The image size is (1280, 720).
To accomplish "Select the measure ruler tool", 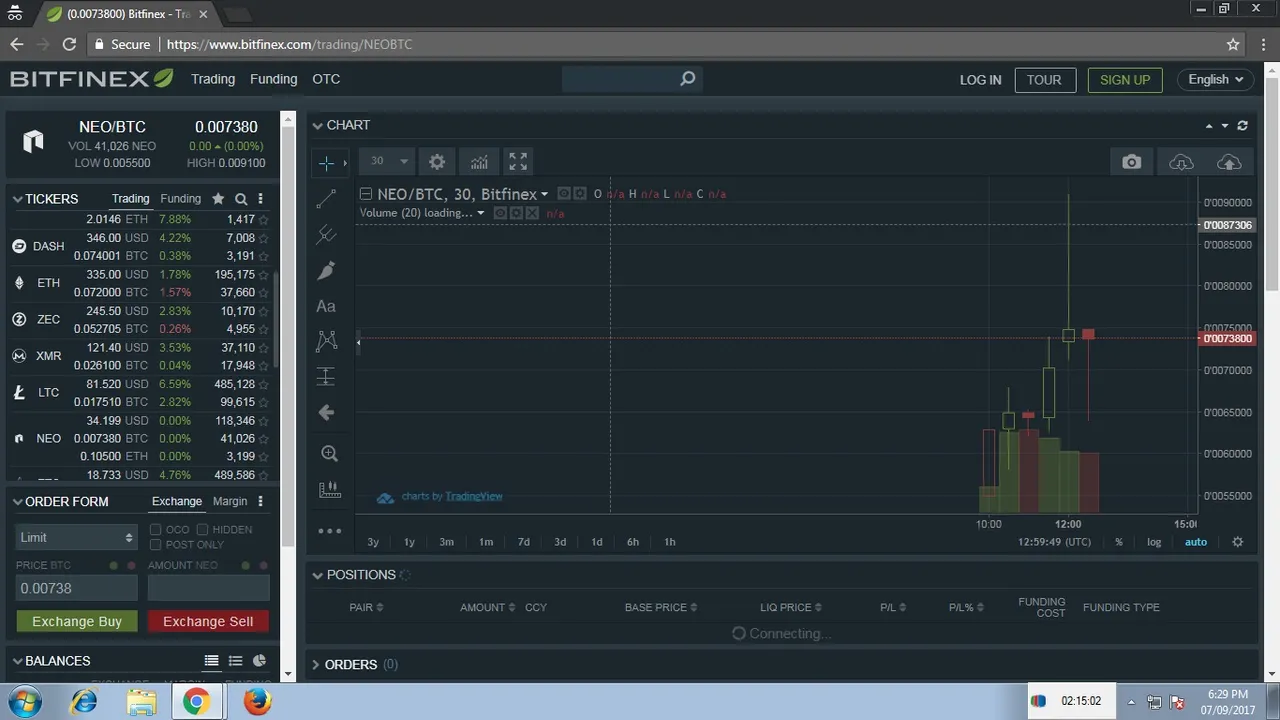I will tap(329, 490).
